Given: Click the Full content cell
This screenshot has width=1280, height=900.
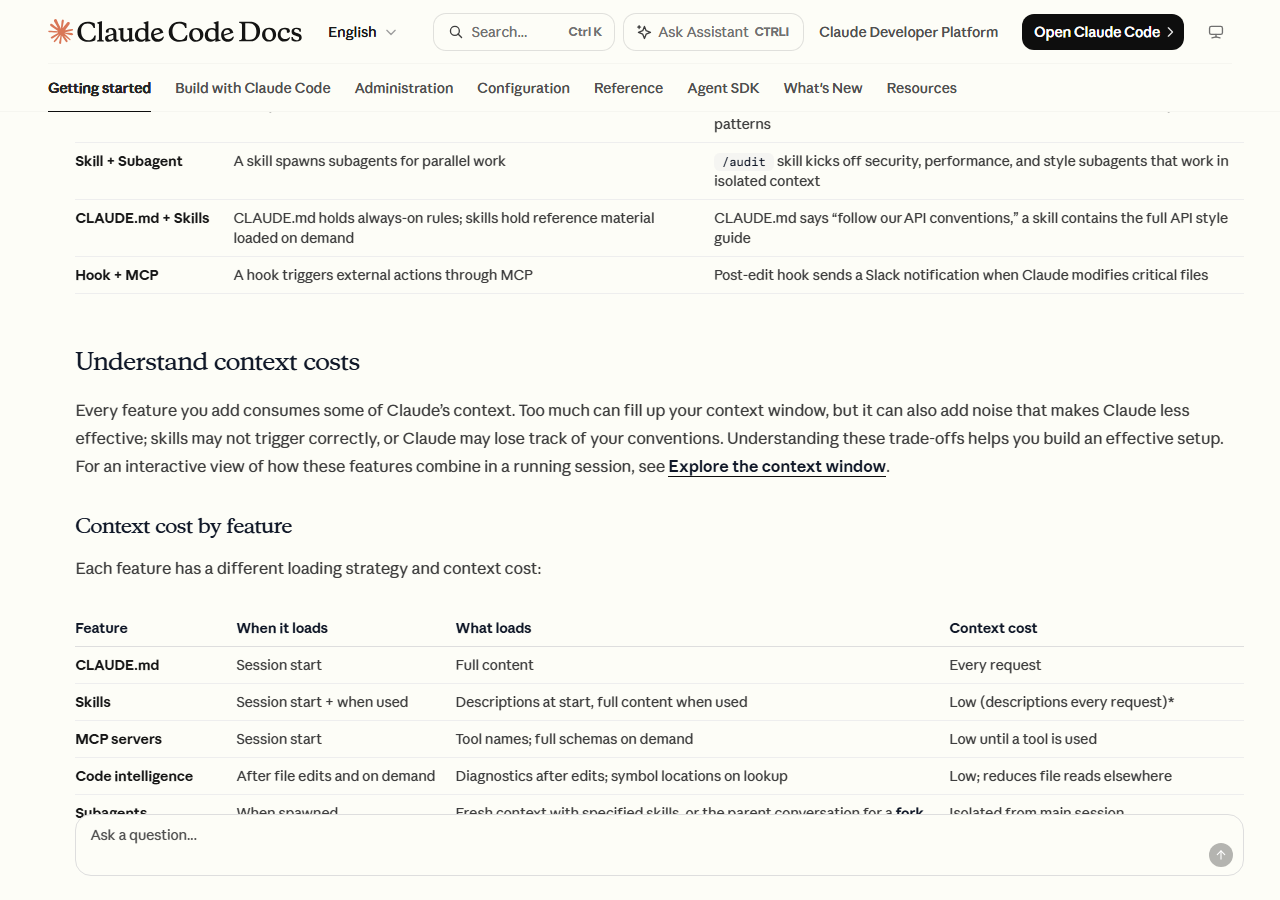Looking at the screenshot, I should click(495, 665).
